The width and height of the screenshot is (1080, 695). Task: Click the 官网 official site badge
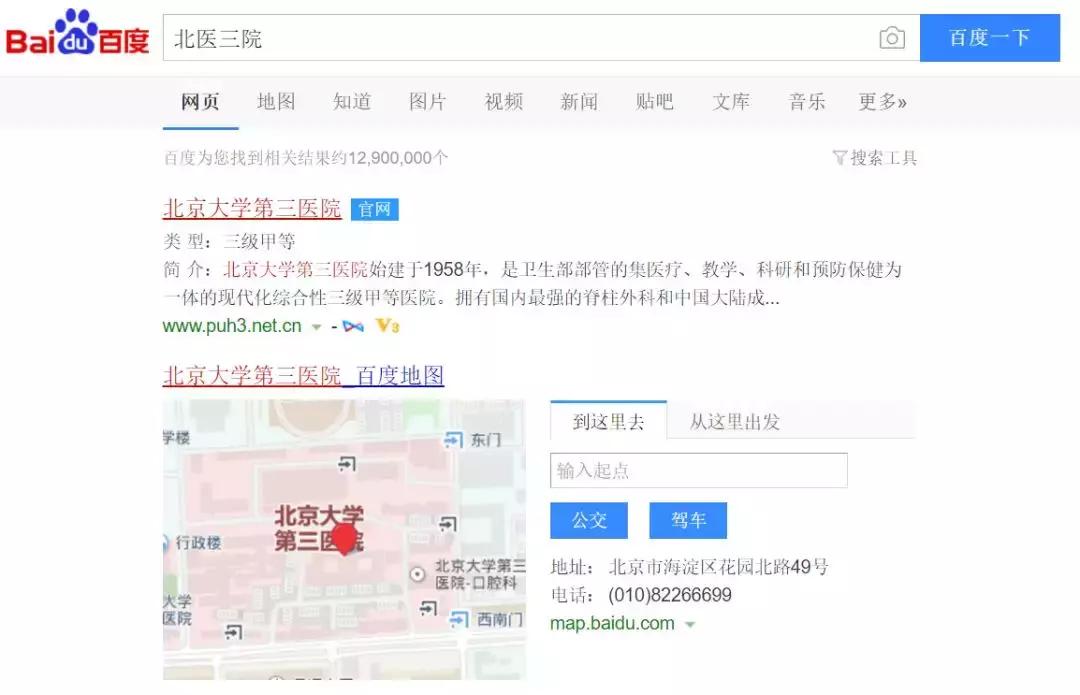[374, 209]
